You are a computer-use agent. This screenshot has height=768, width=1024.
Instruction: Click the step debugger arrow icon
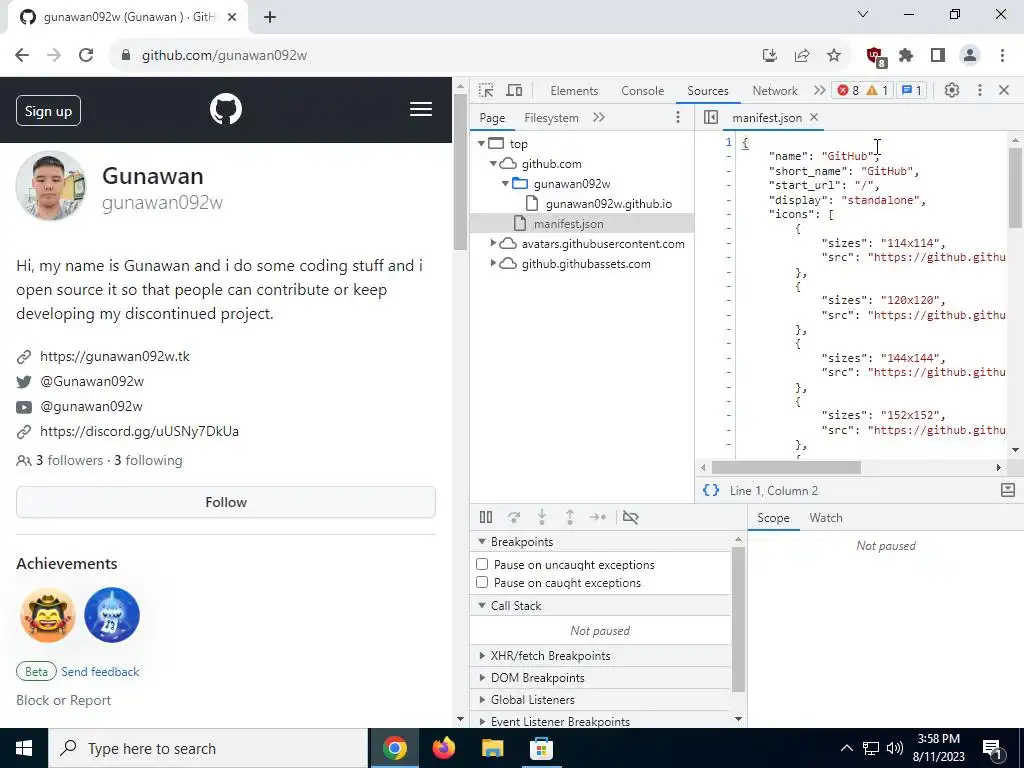pyautogui.click(x=598, y=517)
